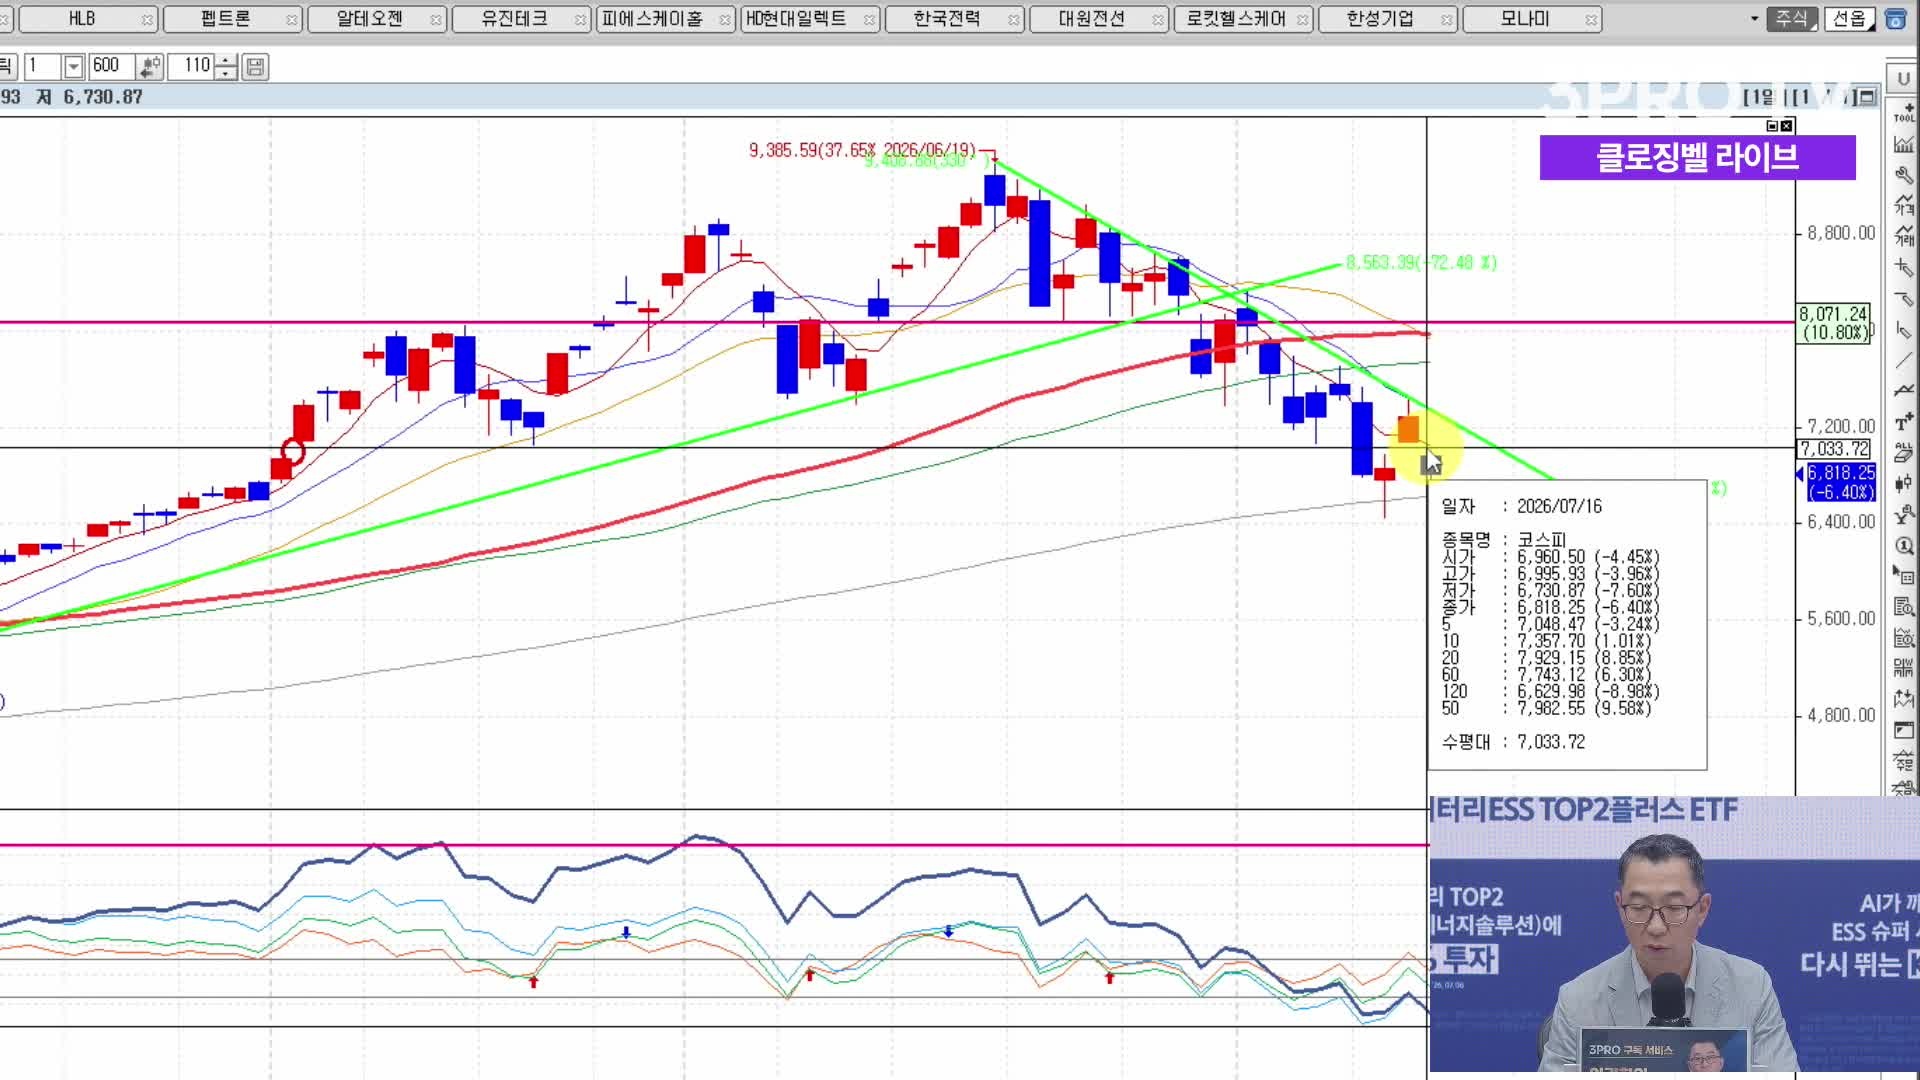Image resolution: width=1920 pixels, height=1080 pixels.
Task: Open the 거래 volume indicator icon
Action: click(1904, 236)
